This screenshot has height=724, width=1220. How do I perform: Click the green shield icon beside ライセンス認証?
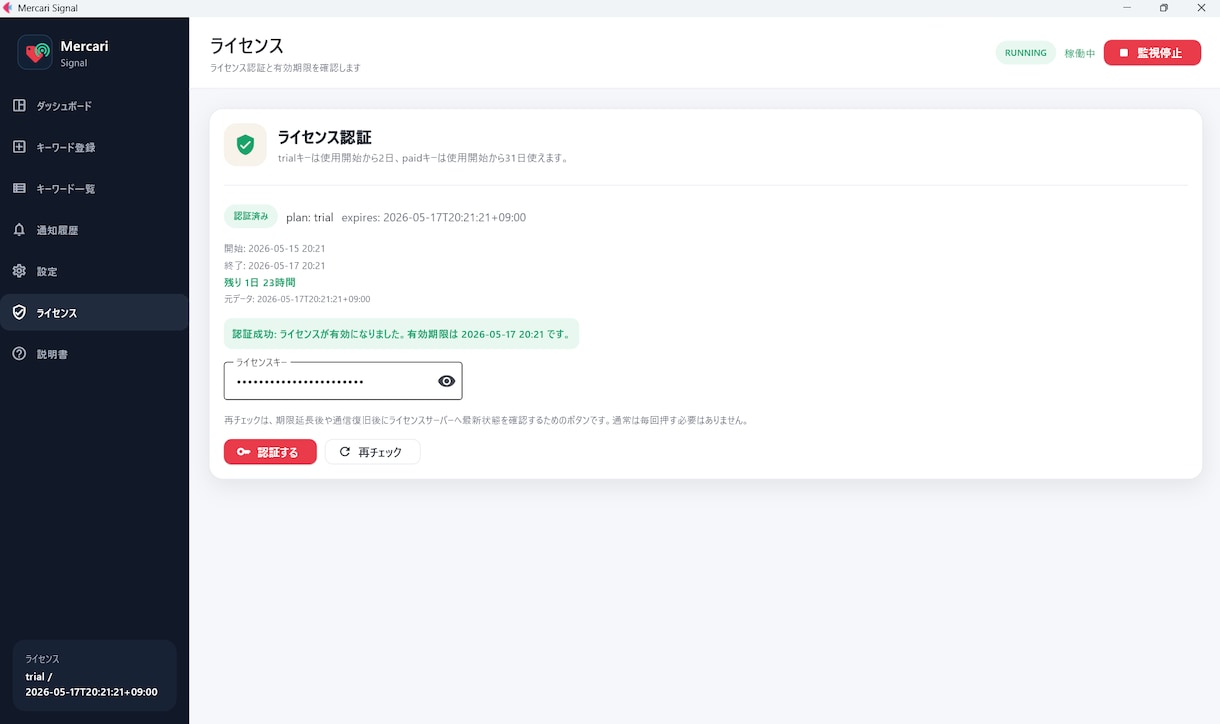(x=245, y=145)
